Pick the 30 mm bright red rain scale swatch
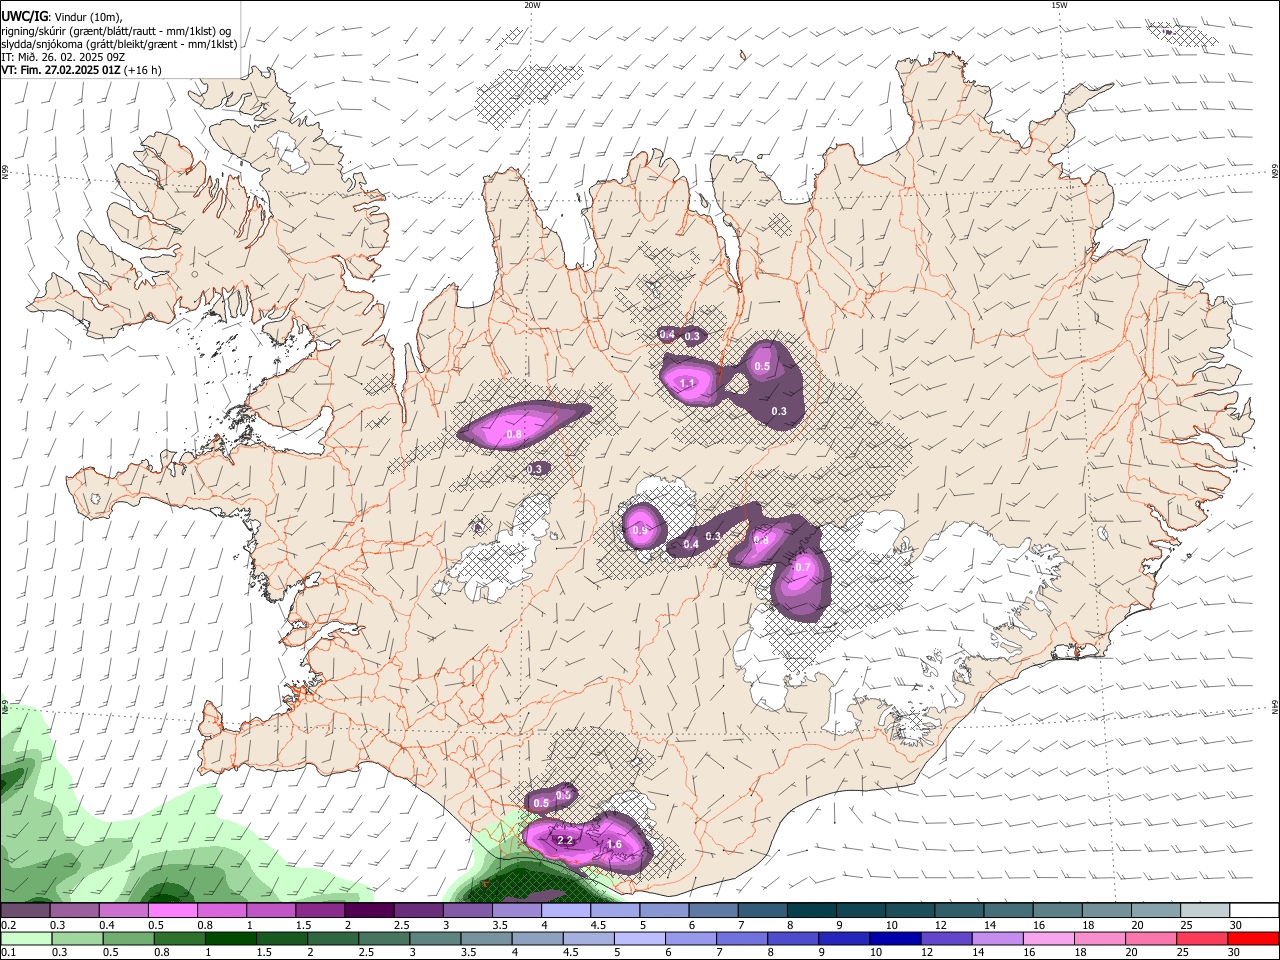Image resolution: width=1280 pixels, height=960 pixels. tap(1252, 938)
